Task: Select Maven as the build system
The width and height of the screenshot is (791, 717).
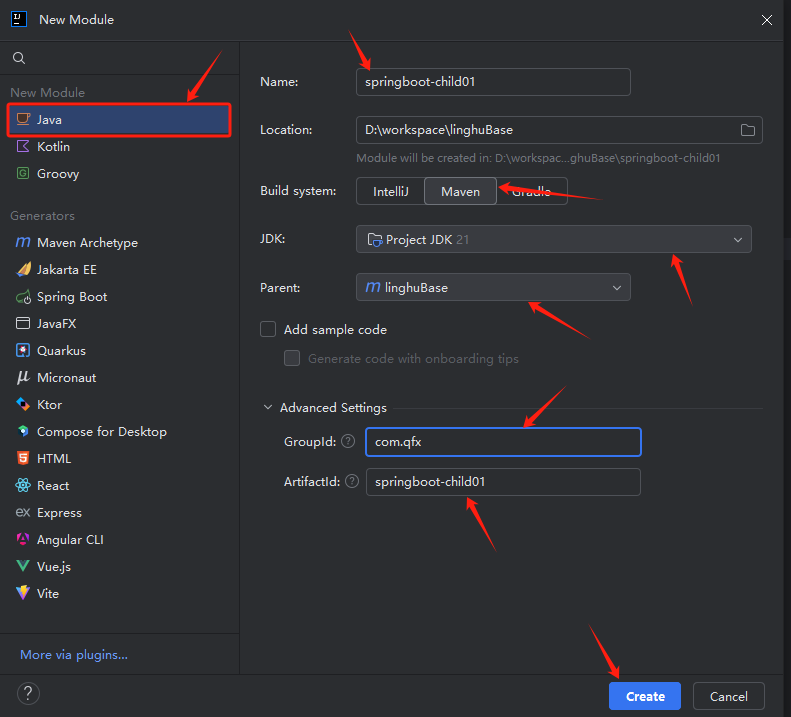Action: coord(460,191)
